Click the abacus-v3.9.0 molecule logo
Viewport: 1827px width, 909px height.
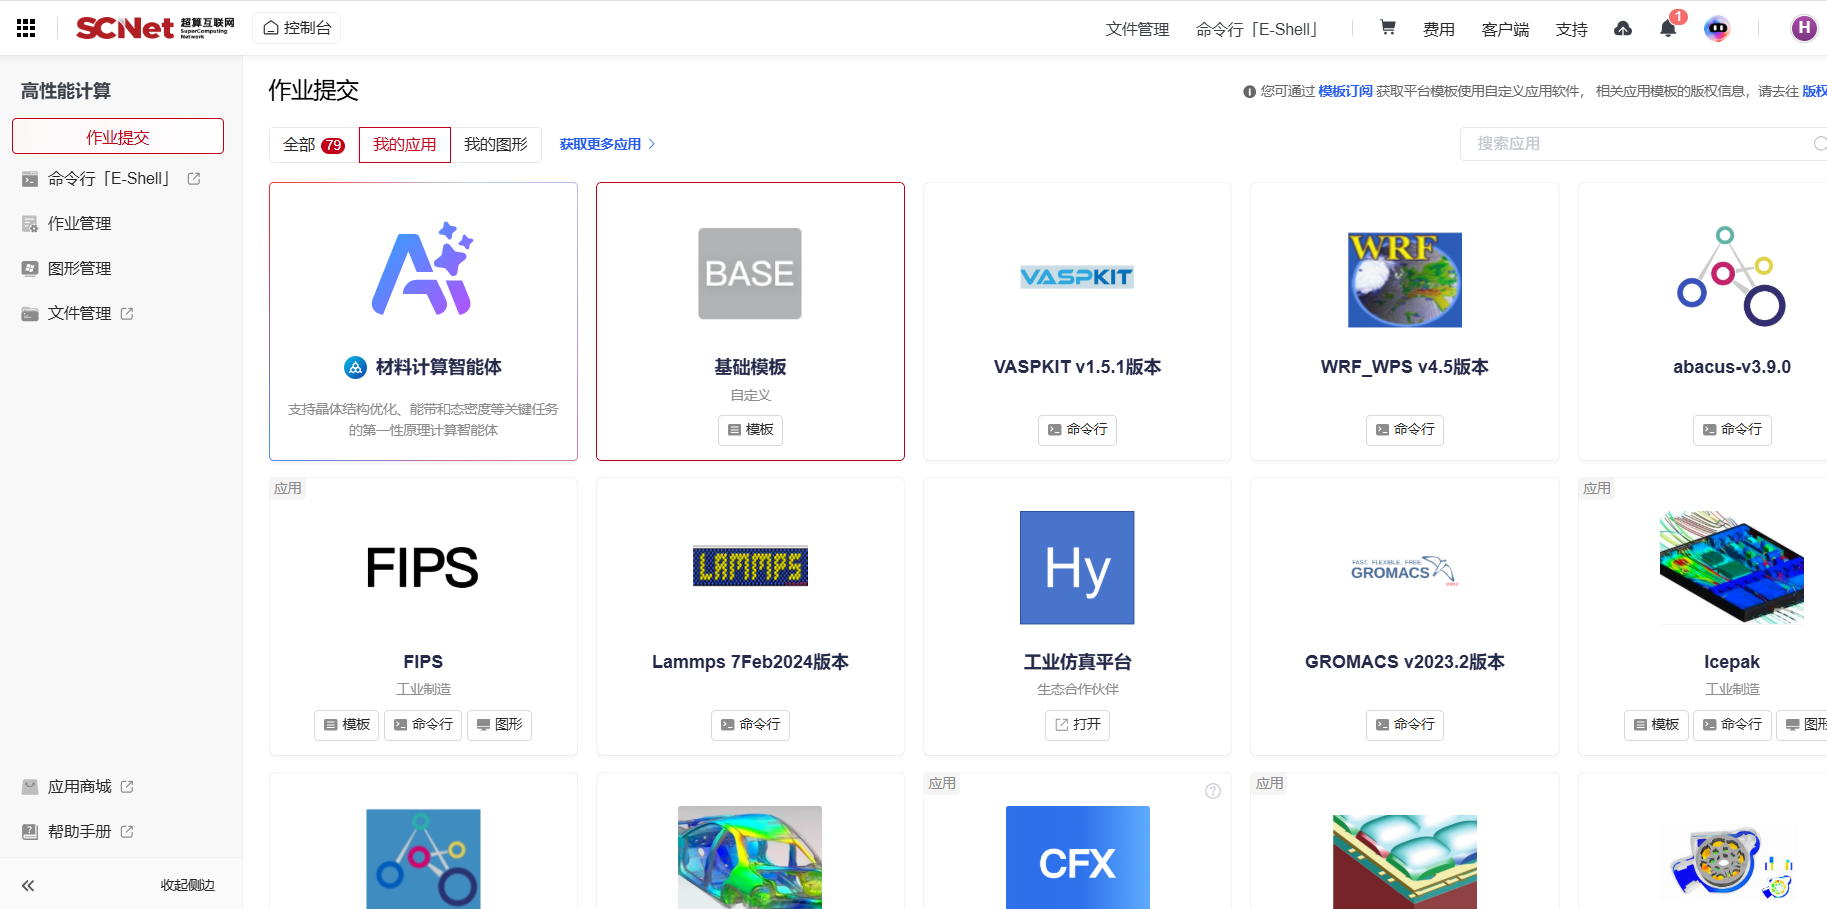point(1731,277)
